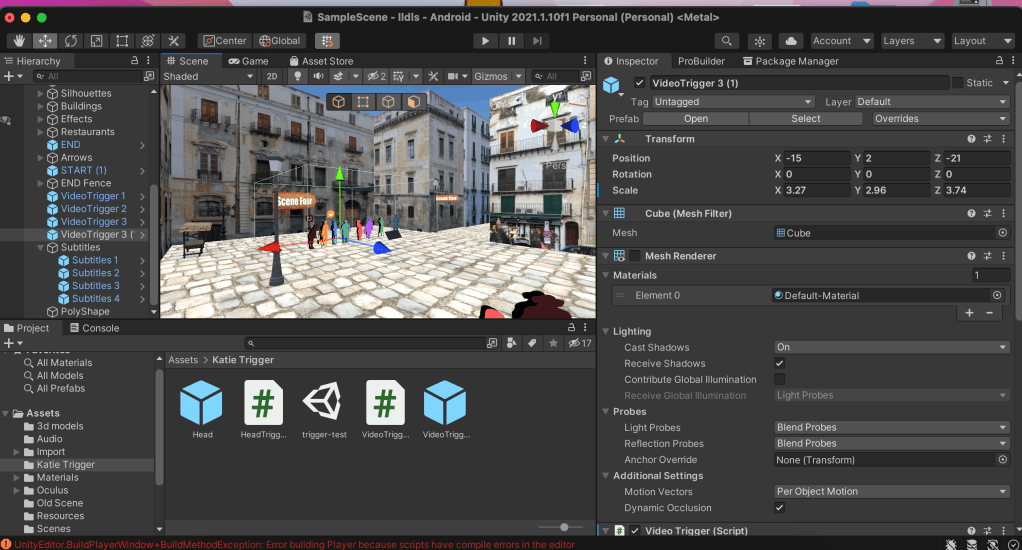Viewport: 1022px width, 550px height.
Task: Click the Pause button
Action: click(512, 41)
